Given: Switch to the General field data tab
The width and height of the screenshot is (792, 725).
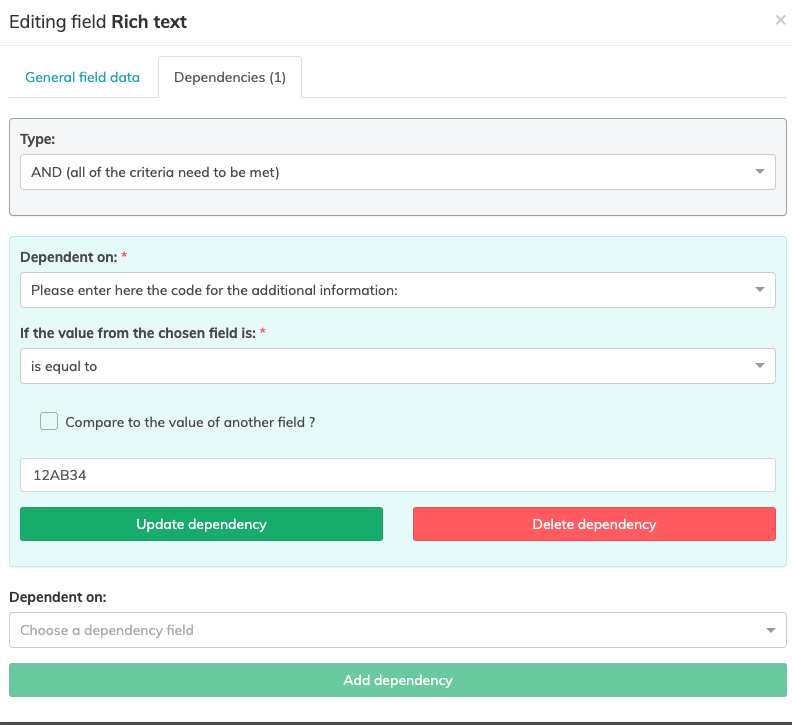Looking at the screenshot, I should pyautogui.click(x=82, y=77).
